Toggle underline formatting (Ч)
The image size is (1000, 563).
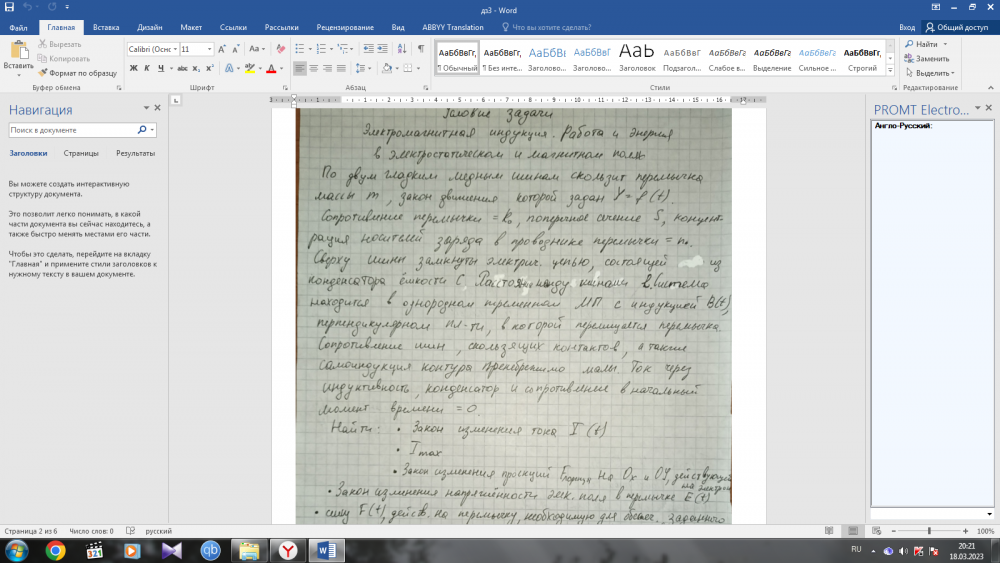pos(161,68)
